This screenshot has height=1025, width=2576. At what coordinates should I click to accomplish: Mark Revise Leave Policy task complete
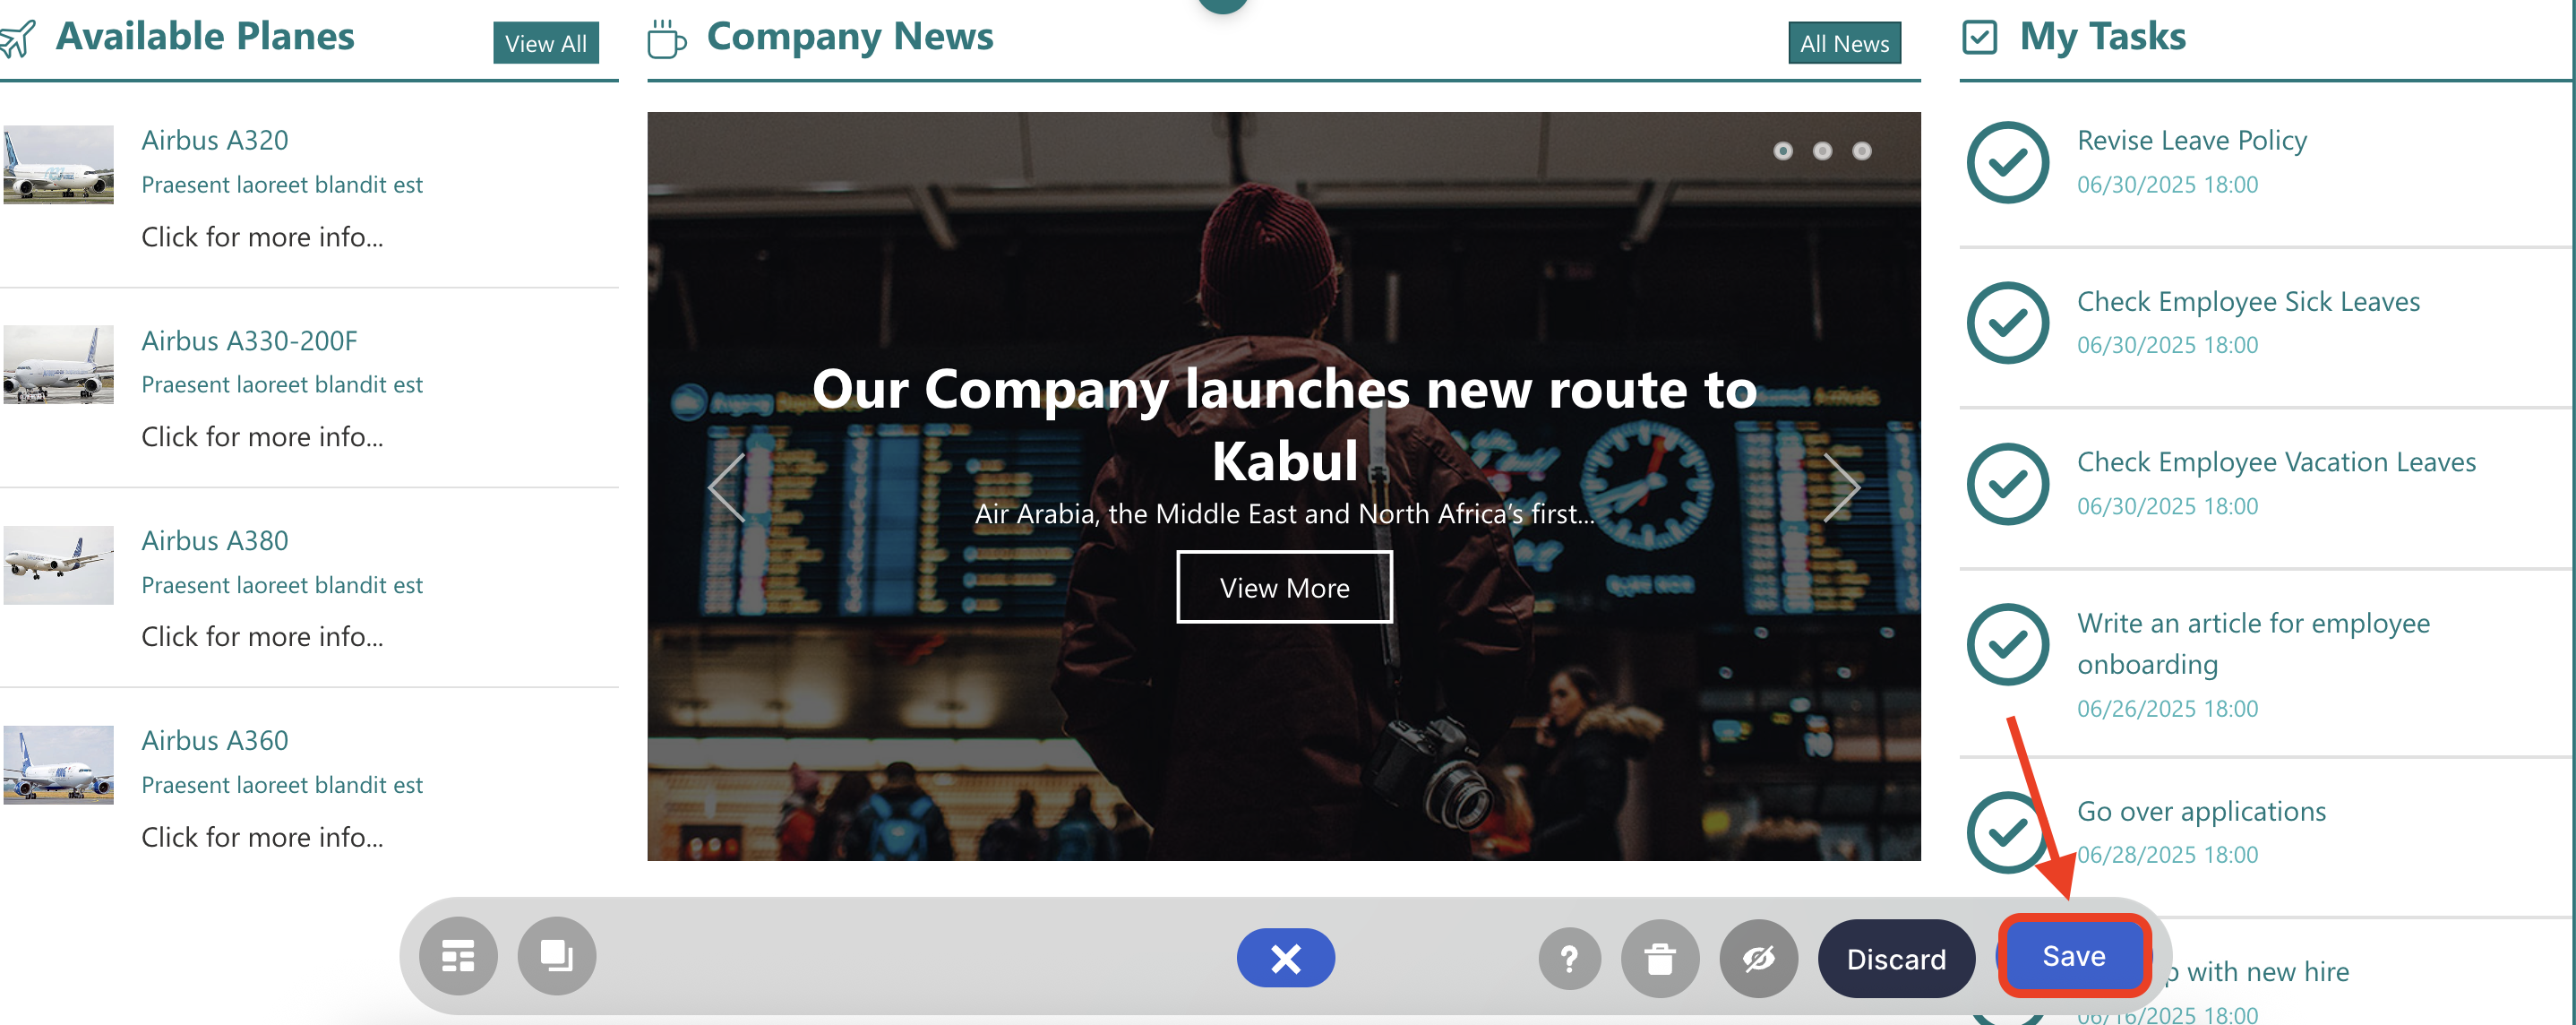tap(2008, 162)
